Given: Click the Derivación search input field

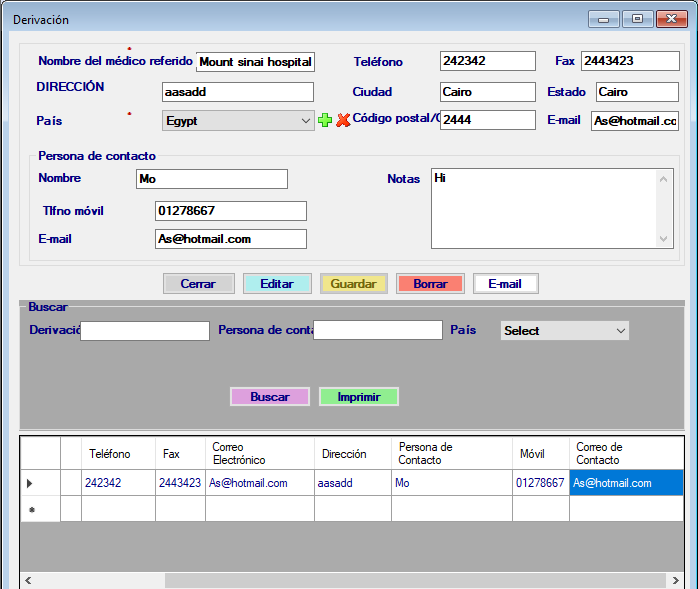Looking at the screenshot, I should (x=145, y=330).
